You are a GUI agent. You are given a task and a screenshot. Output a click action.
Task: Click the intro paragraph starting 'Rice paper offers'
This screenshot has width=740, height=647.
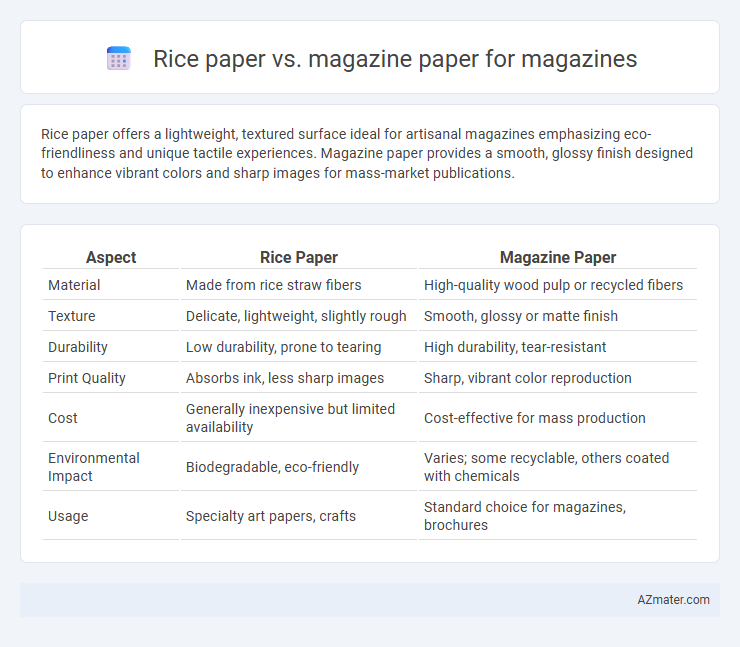(367, 153)
